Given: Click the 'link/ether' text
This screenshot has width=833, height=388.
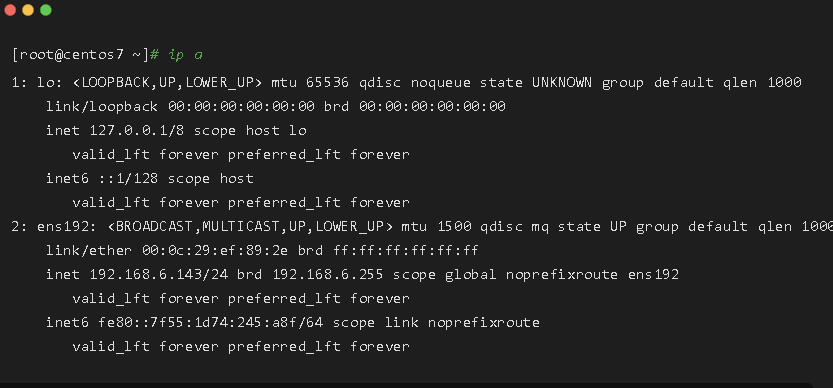Looking at the screenshot, I should 89,250.
